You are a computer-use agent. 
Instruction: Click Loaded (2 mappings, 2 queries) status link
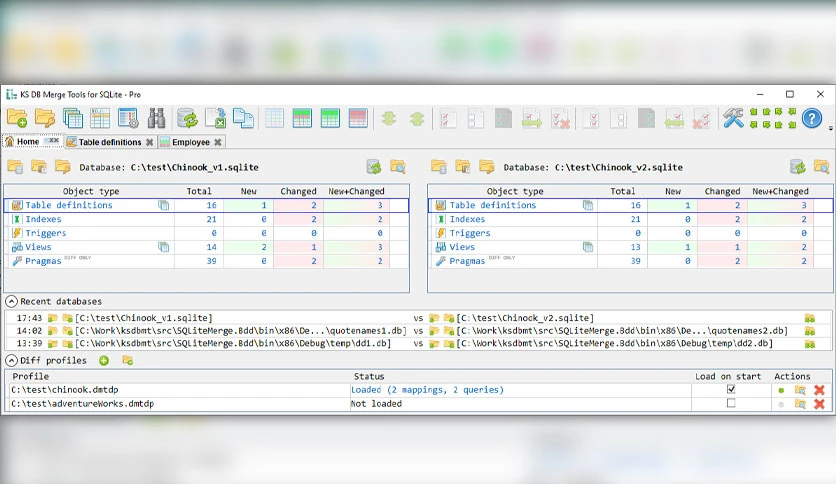427,390
